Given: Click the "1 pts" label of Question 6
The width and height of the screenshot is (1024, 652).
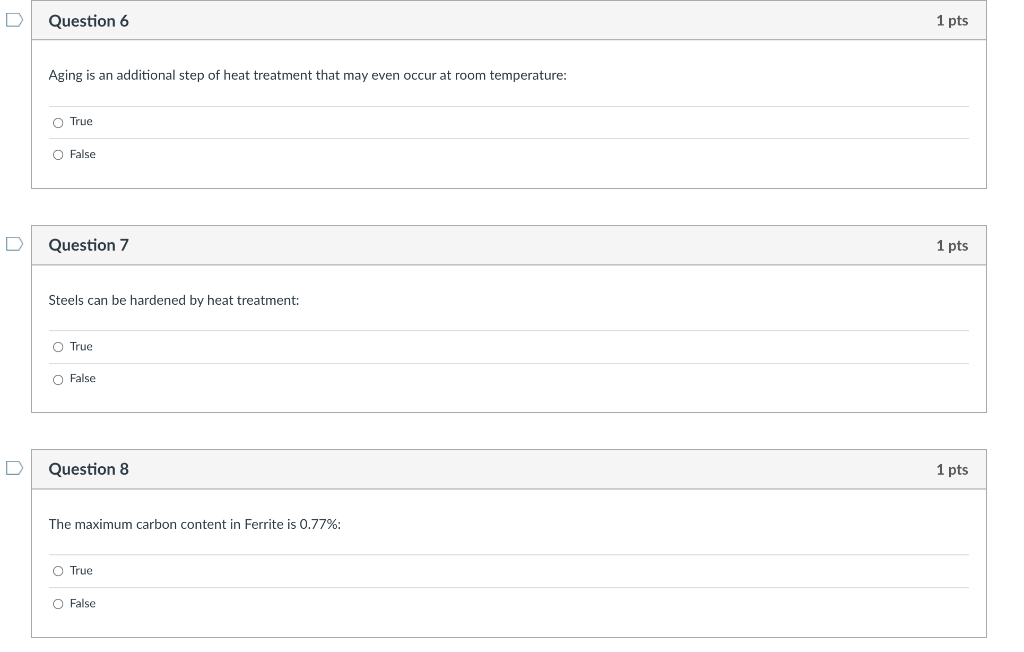Looking at the screenshot, I should (951, 21).
